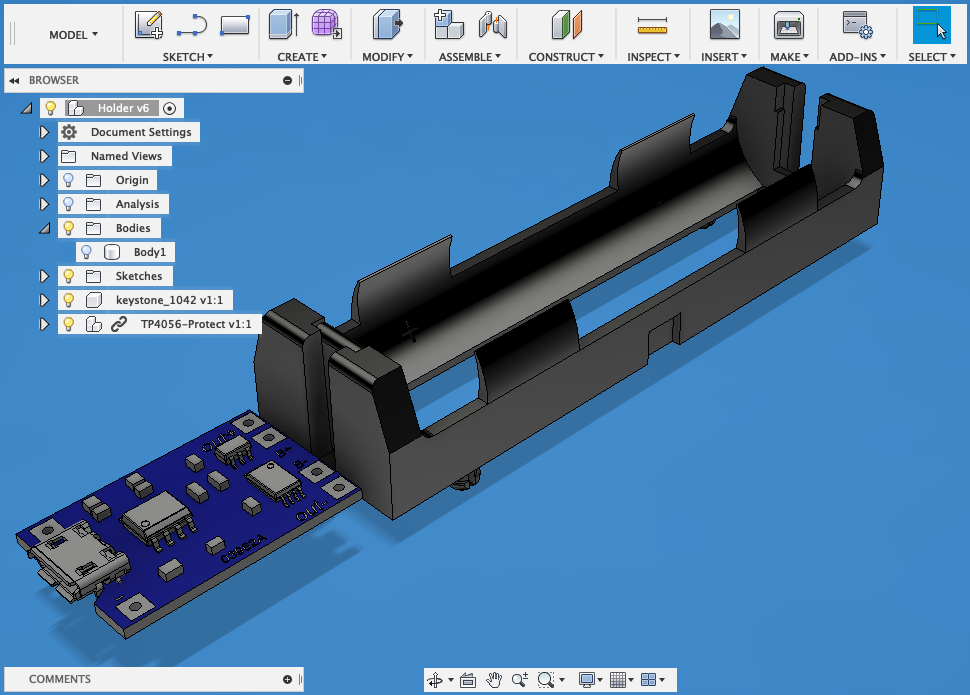Hide Body1 using its lightbulb
This screenshot has height=695, width=970.
click(x=87, y=252)
